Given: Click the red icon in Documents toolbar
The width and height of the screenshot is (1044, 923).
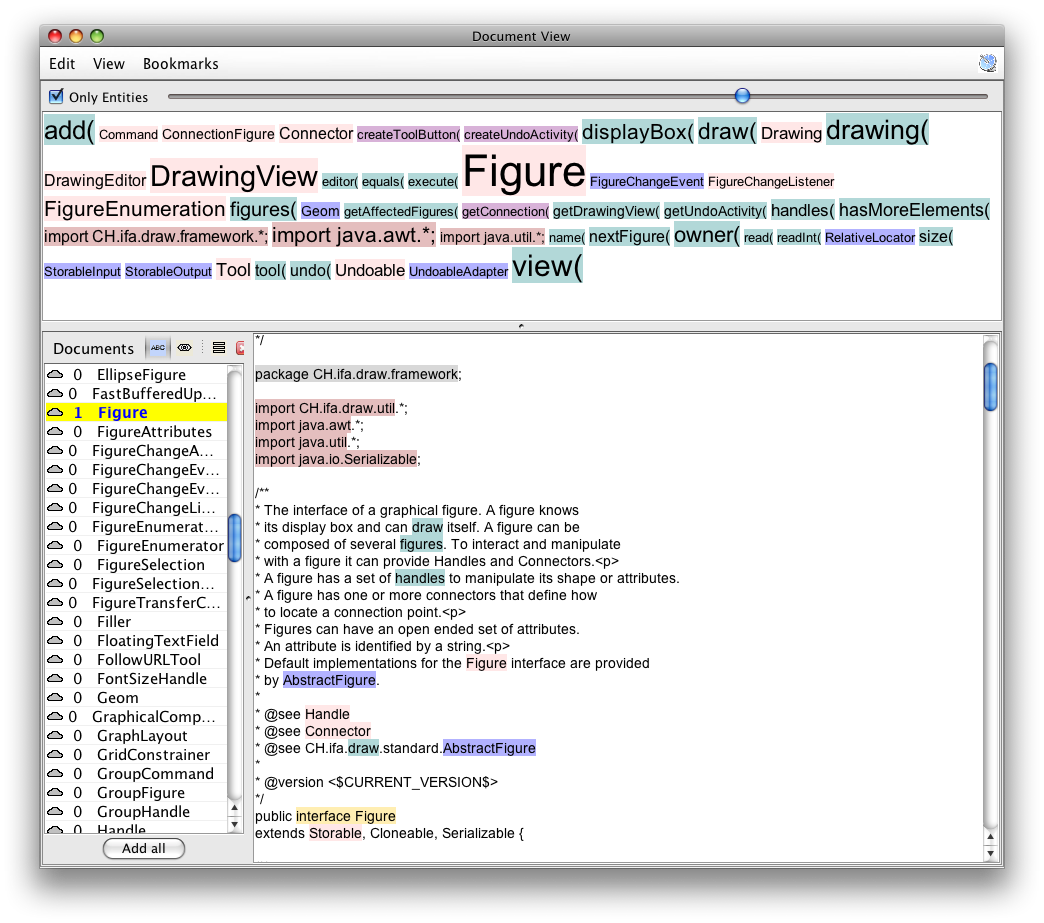Looking at the screenshot, I should 240,348.
